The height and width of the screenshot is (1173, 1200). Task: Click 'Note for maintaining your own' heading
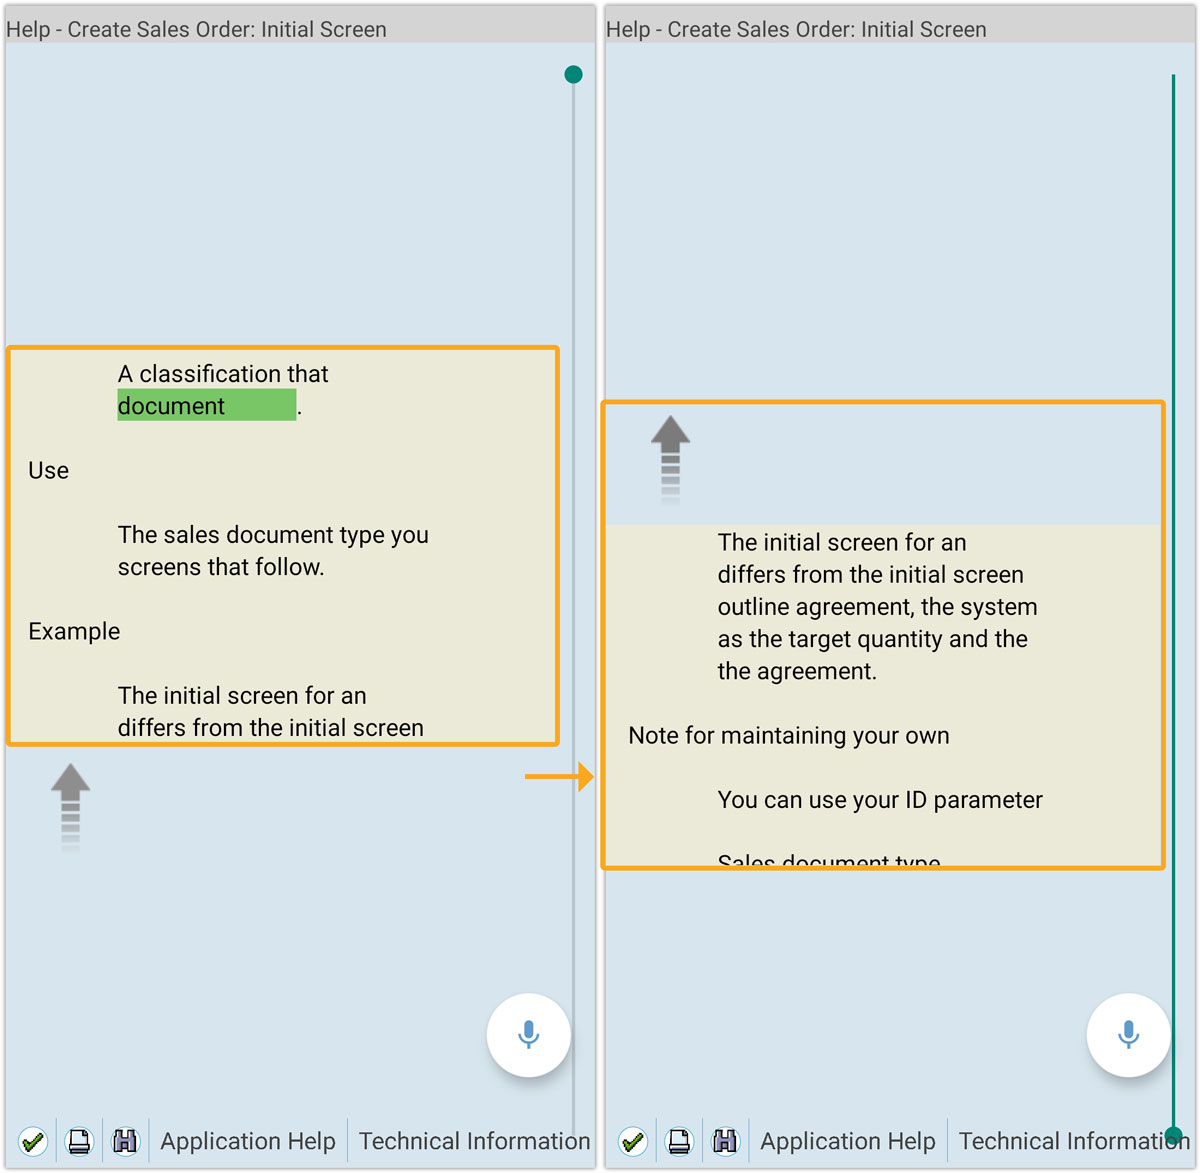click(789, 736)
